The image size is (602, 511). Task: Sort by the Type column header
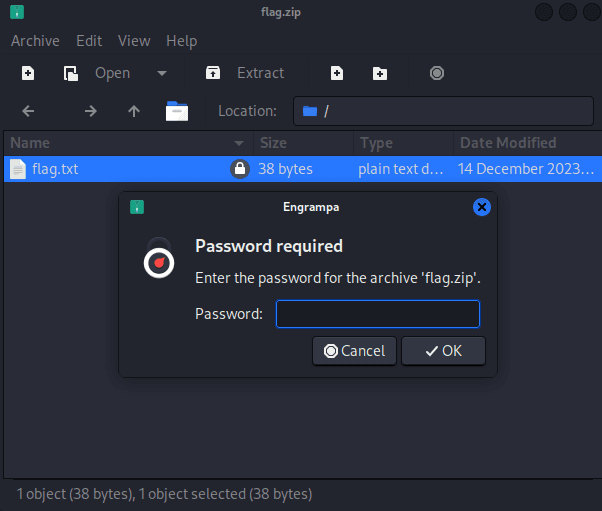(x=403, y=143)
